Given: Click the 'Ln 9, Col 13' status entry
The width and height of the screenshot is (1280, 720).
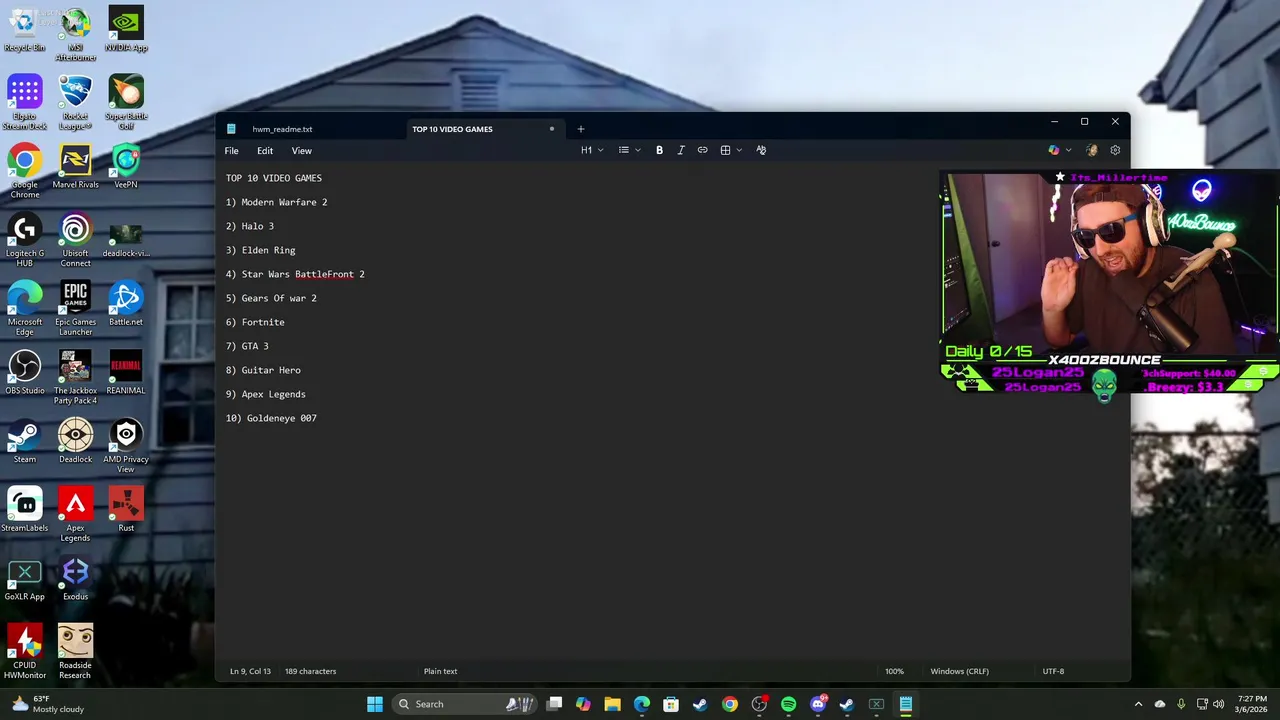Looking at the screenshot, I should (250, 671).
